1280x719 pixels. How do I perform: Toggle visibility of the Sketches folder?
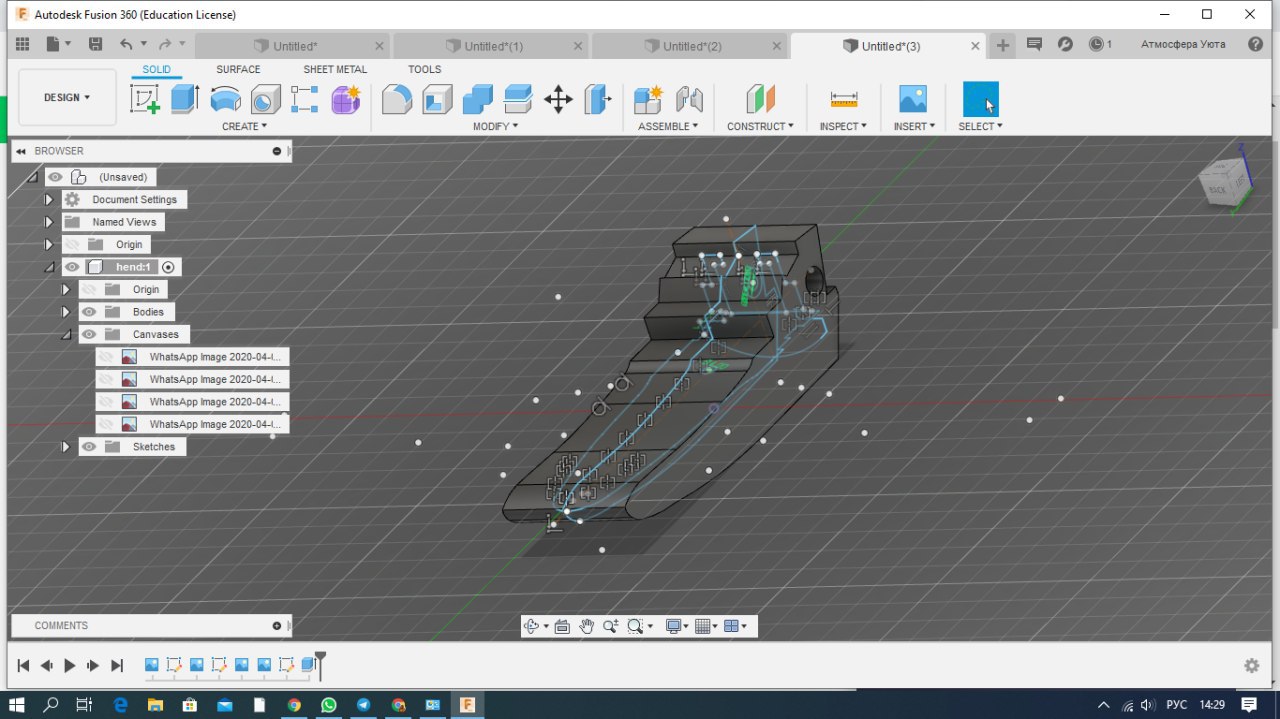[x=89, y=447]
